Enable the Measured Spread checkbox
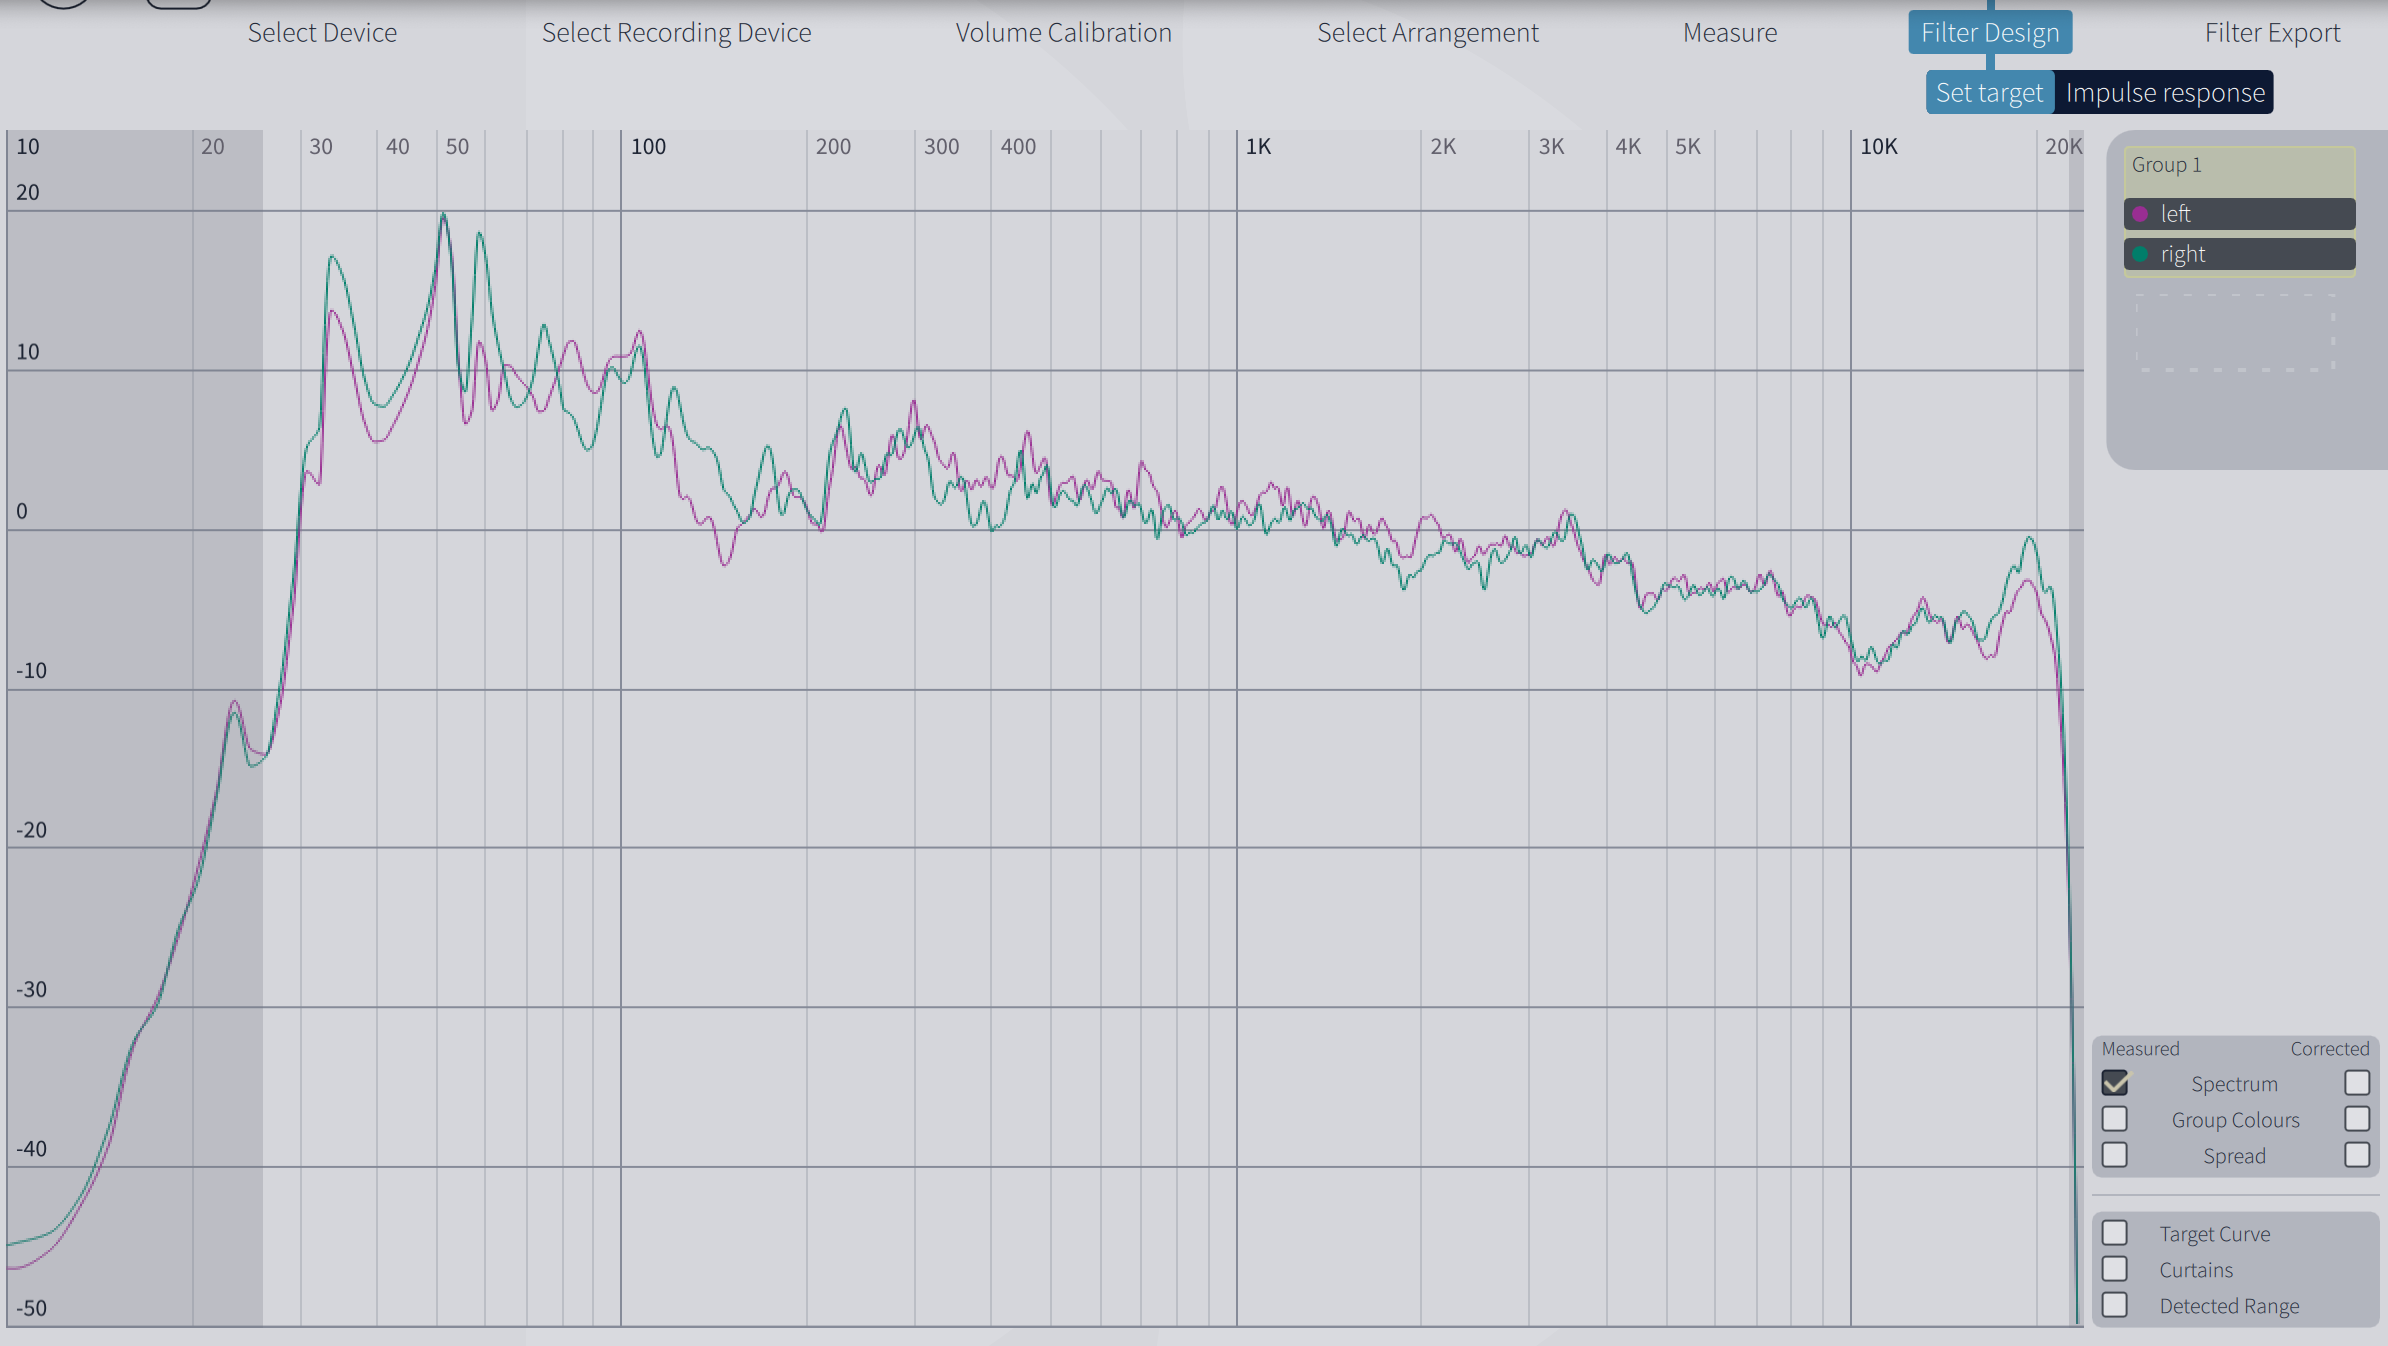Viewport: 2388px width, 1346px height. [2115, 1155]
